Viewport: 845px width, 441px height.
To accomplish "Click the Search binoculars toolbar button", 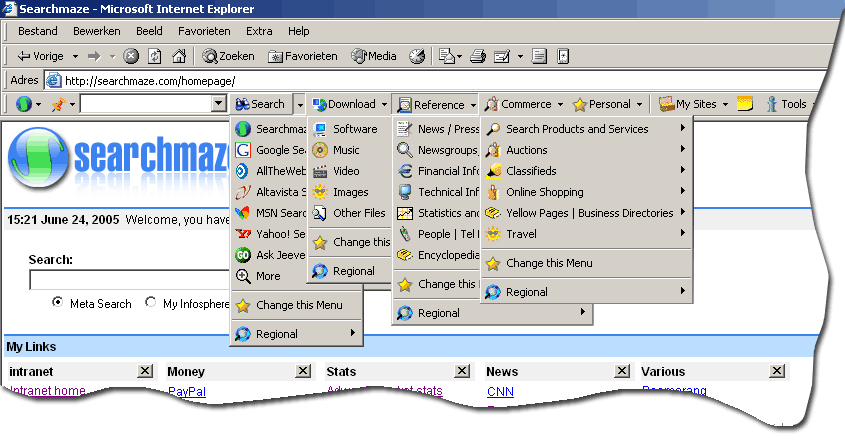I will [x=260, y=104].
